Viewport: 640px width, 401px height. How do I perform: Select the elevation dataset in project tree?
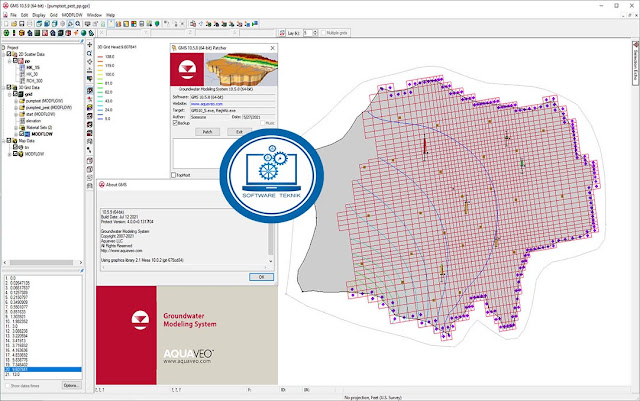pos(33,121)
